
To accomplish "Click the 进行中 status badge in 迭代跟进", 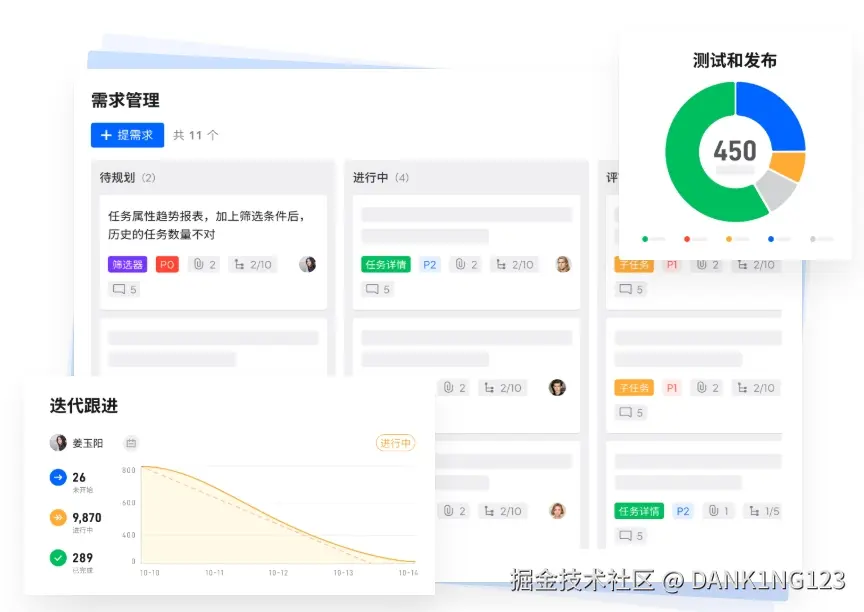I will (x=396, y=443).
